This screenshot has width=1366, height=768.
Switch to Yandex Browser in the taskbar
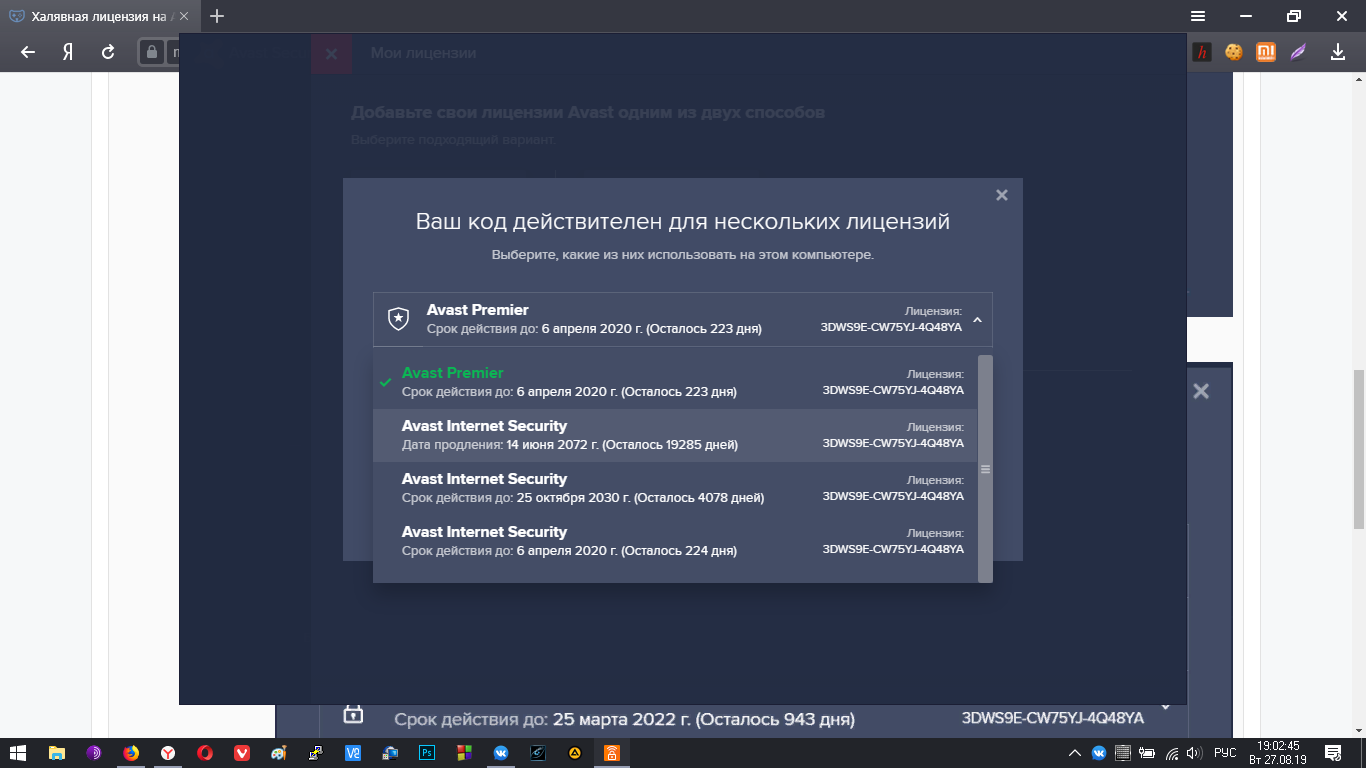click(168, 753)
